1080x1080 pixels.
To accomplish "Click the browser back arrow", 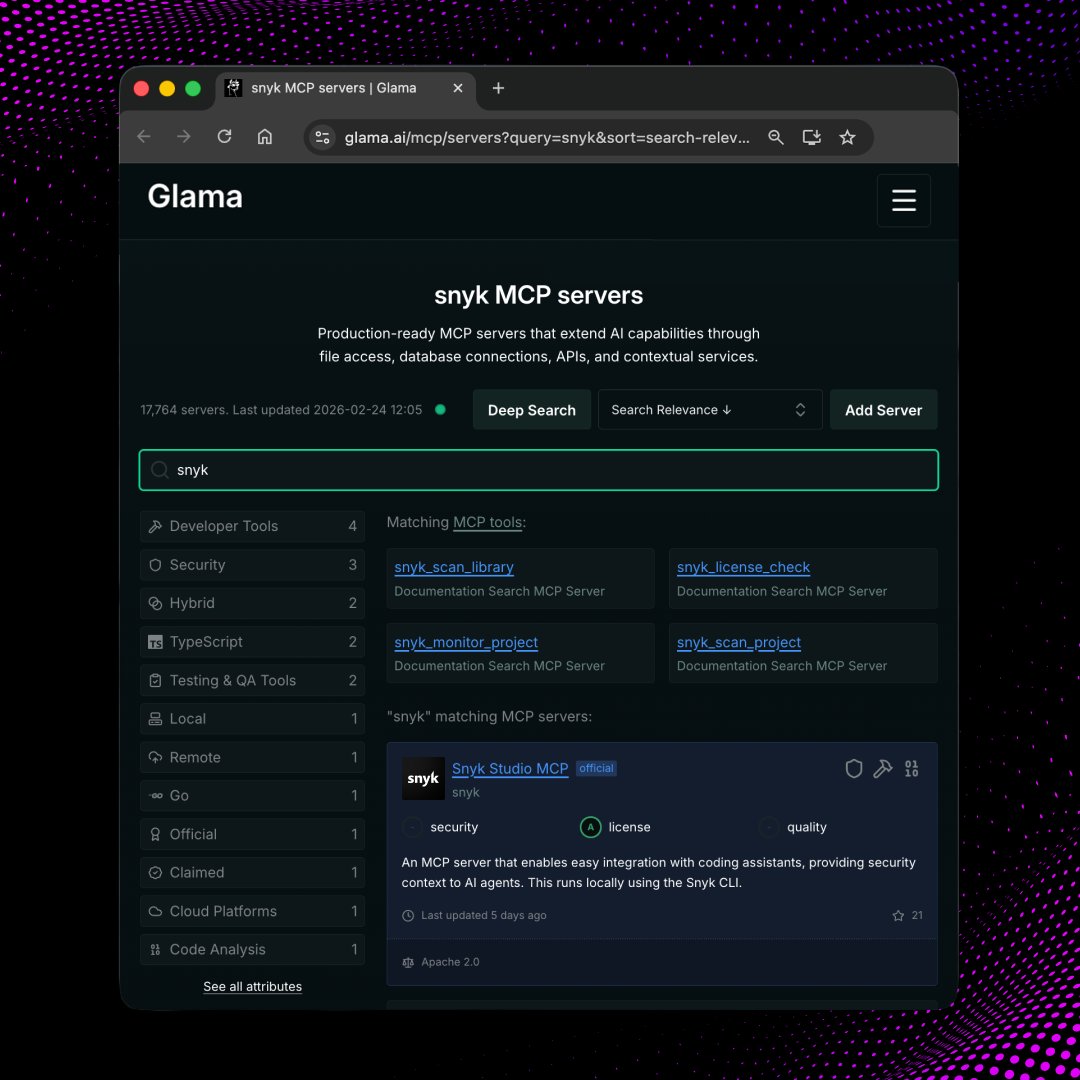I will point(144,136).
